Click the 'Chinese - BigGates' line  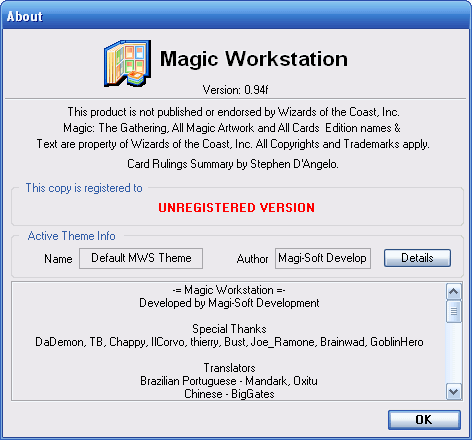click(229, 394)
